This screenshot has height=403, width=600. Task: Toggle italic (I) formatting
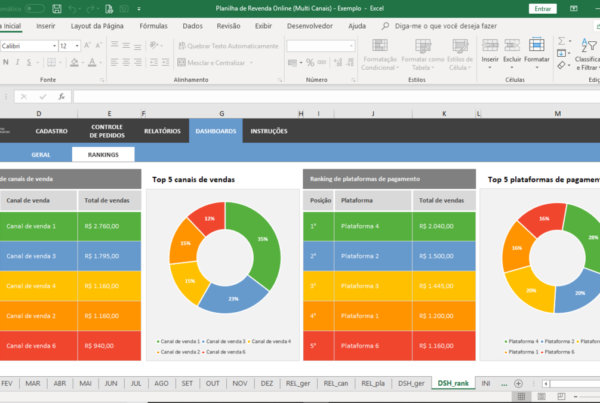tap(17, 62)
